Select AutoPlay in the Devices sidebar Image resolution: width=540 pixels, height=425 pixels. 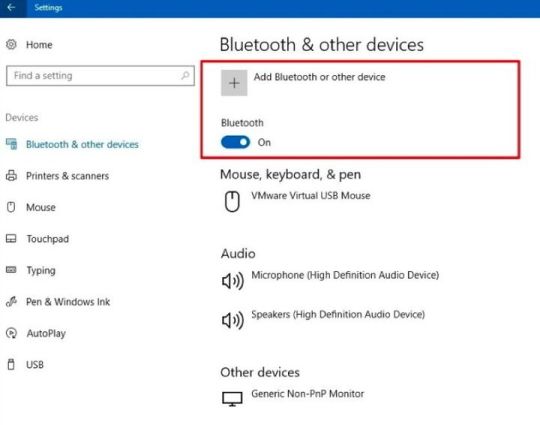(x=46, y=333)
